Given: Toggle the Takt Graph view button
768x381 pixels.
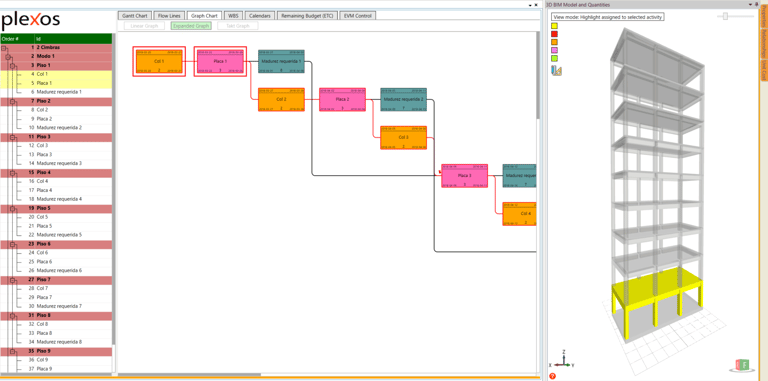Looking at the screenshot, I should click(238, 25).
